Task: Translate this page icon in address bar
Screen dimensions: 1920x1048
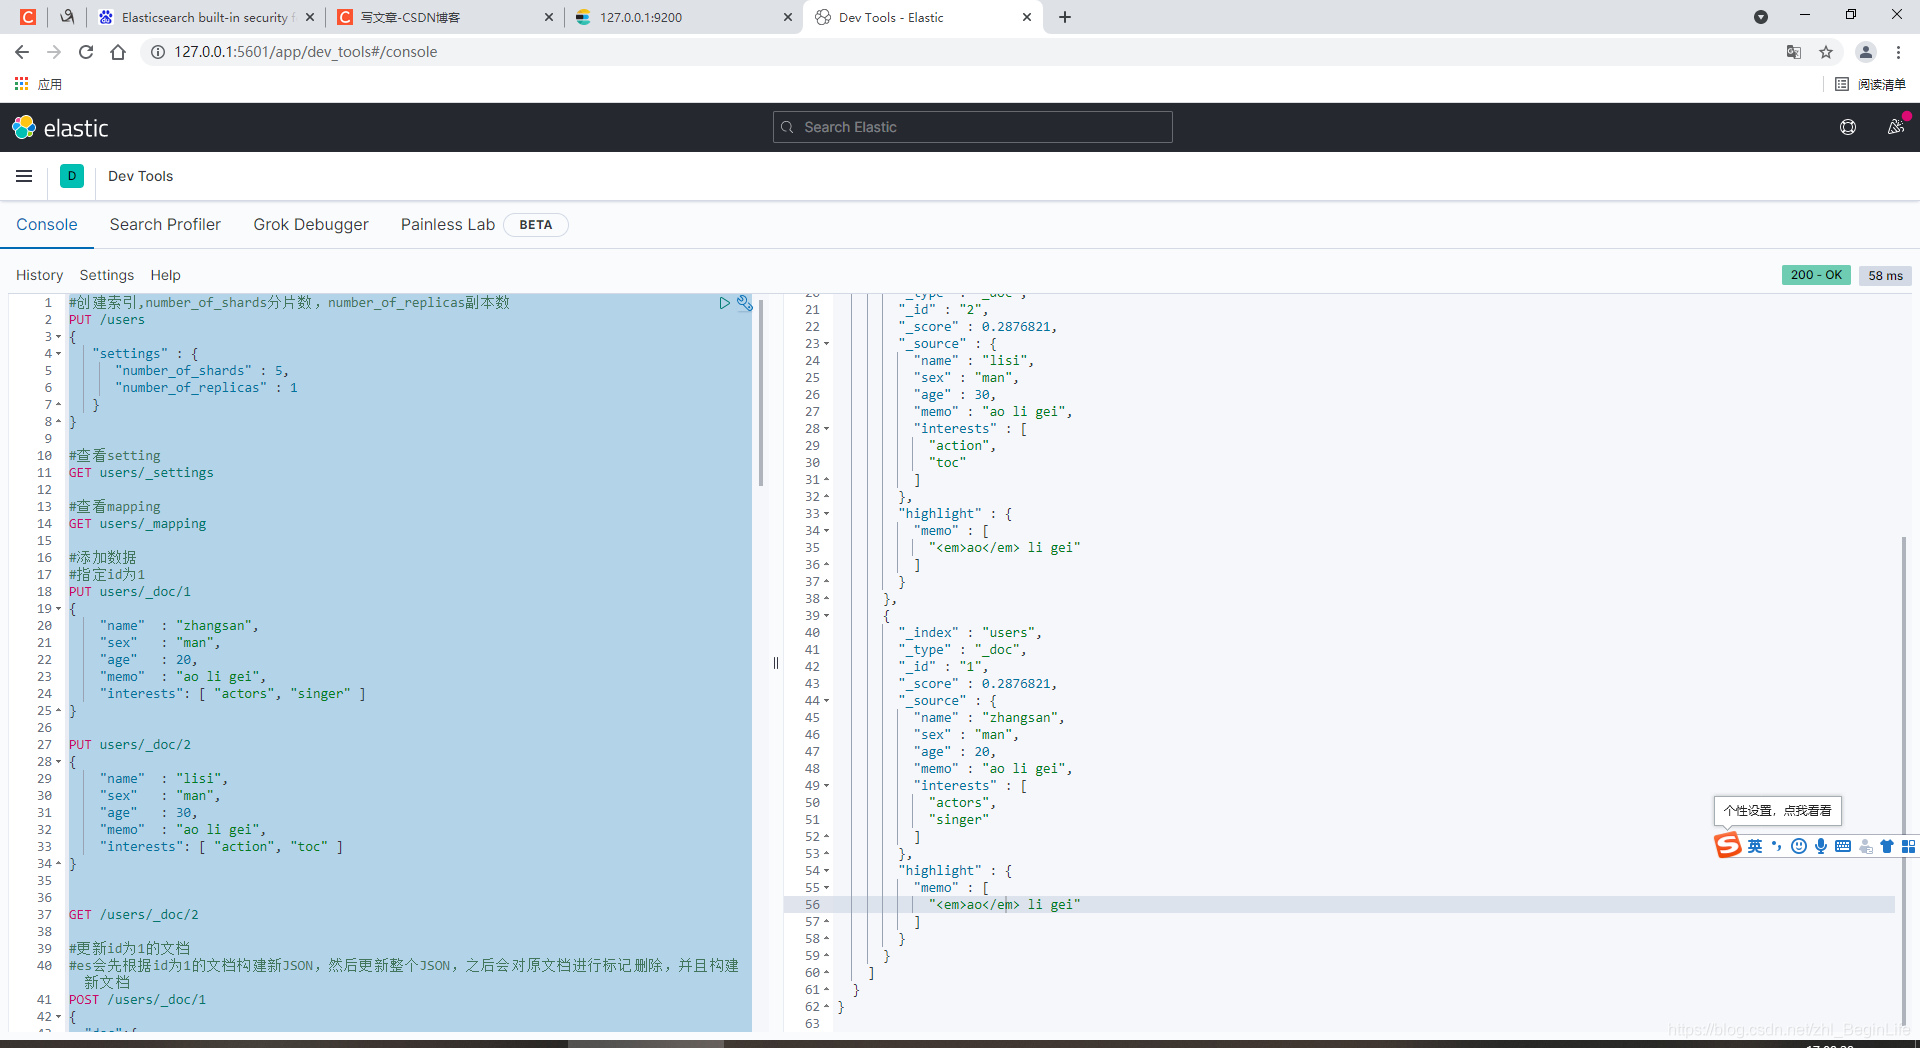Action: (1794, 52)
